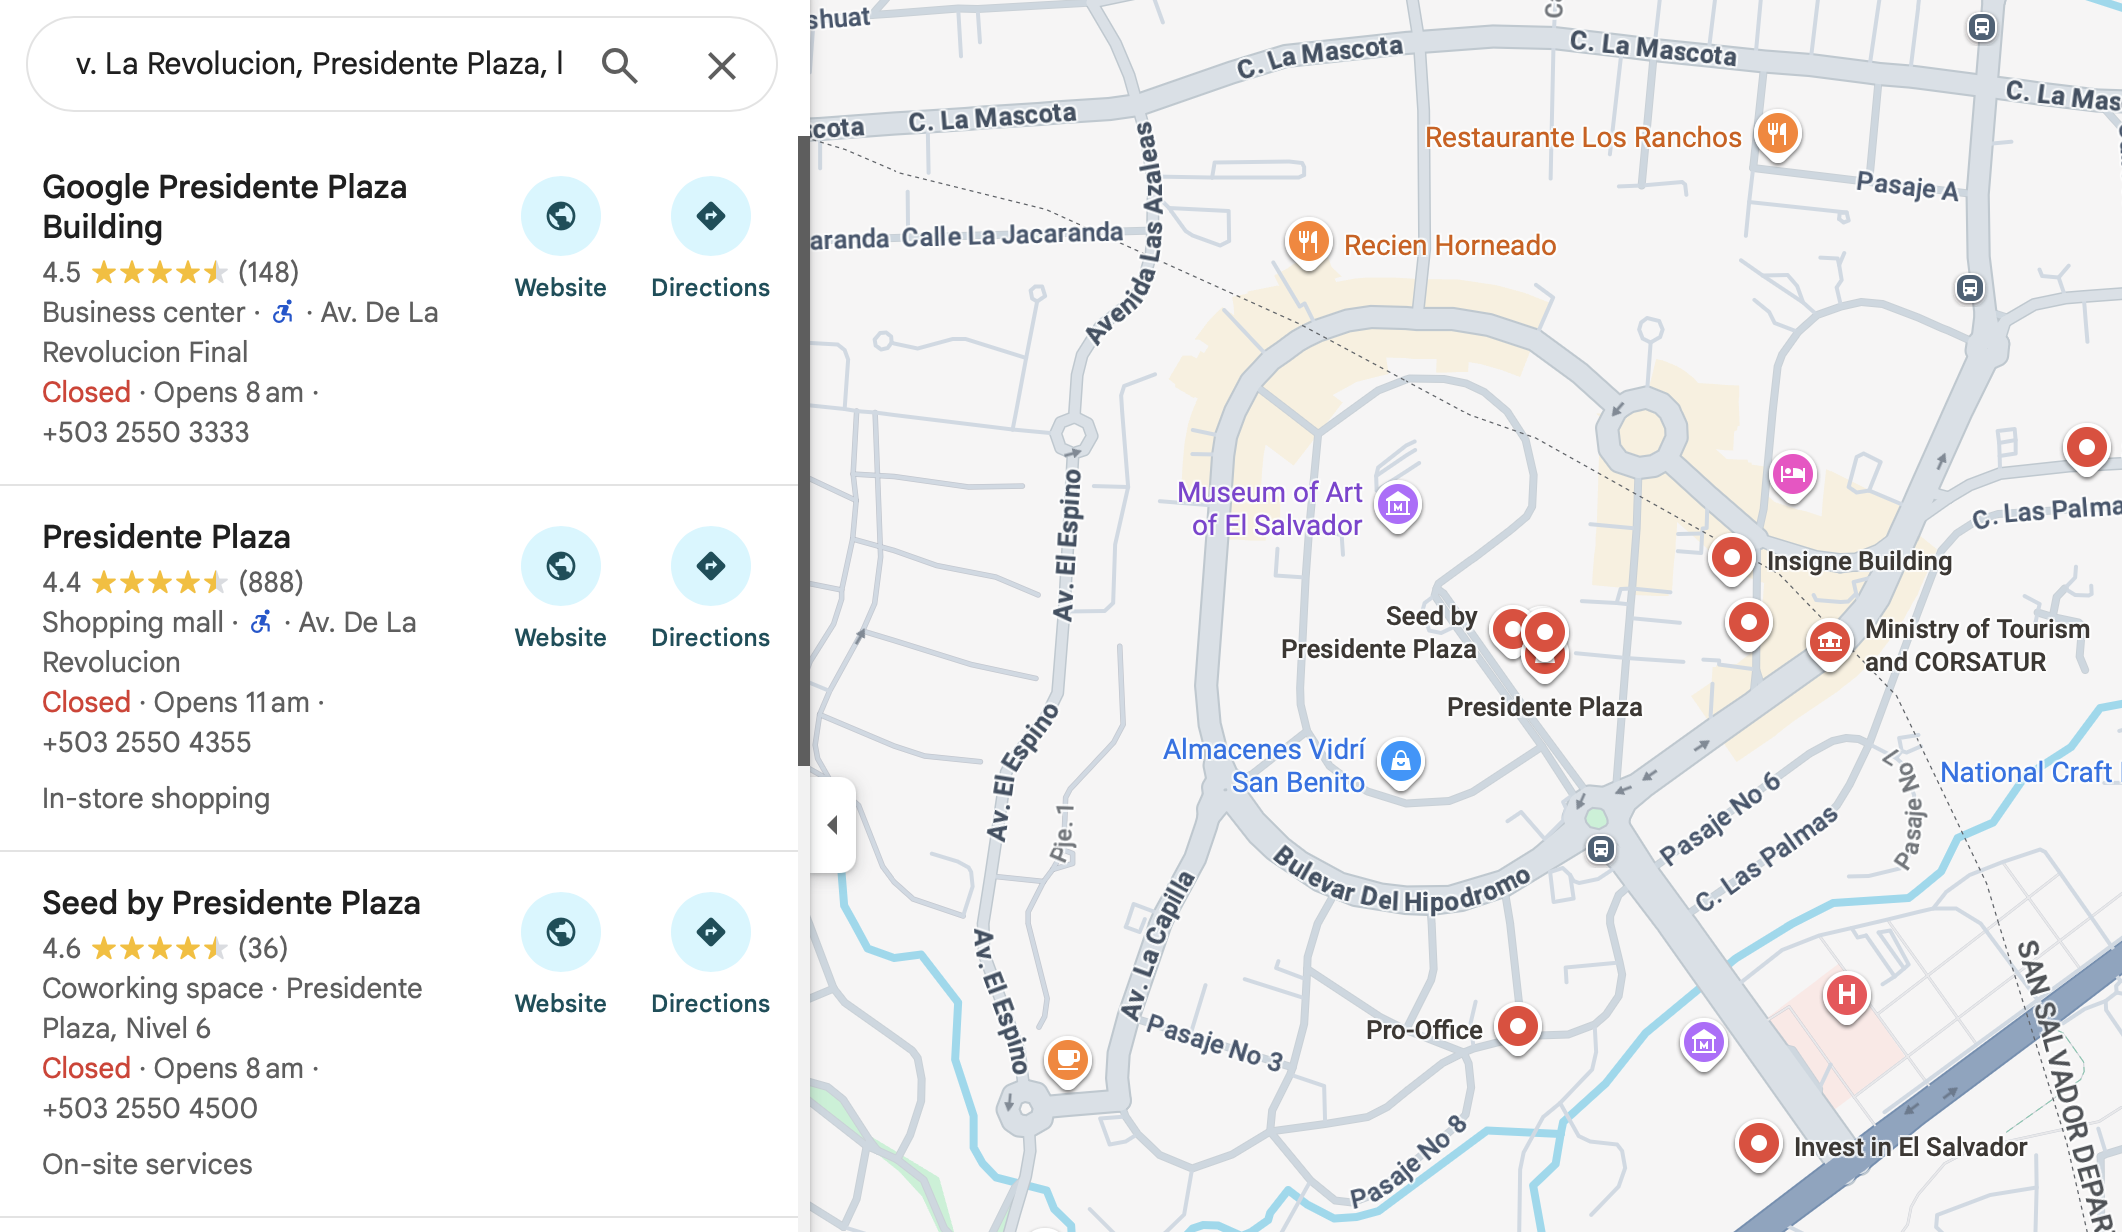Open website for Google Presidente Plaza Building
The width and height of the screenshot is (2122, 1232).
coord(560,216)
